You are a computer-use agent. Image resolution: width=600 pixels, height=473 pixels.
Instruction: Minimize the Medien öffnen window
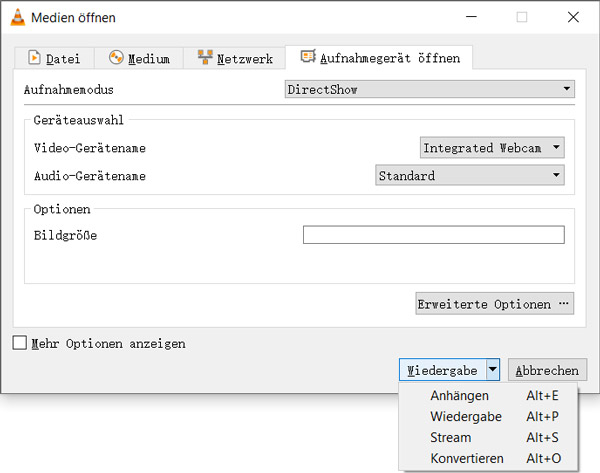coord(471,17)
